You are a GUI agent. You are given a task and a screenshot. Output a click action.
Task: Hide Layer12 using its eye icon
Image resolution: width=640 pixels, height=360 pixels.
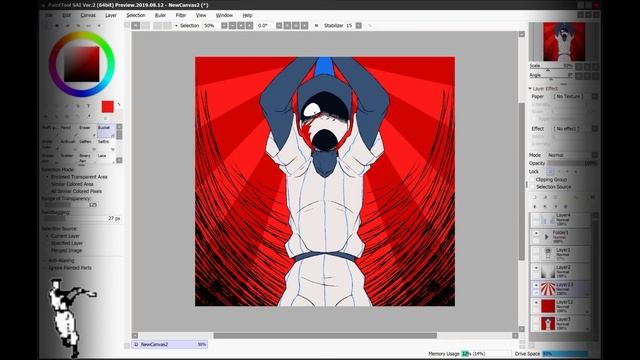pyautogui.click(x=536, y=303)
